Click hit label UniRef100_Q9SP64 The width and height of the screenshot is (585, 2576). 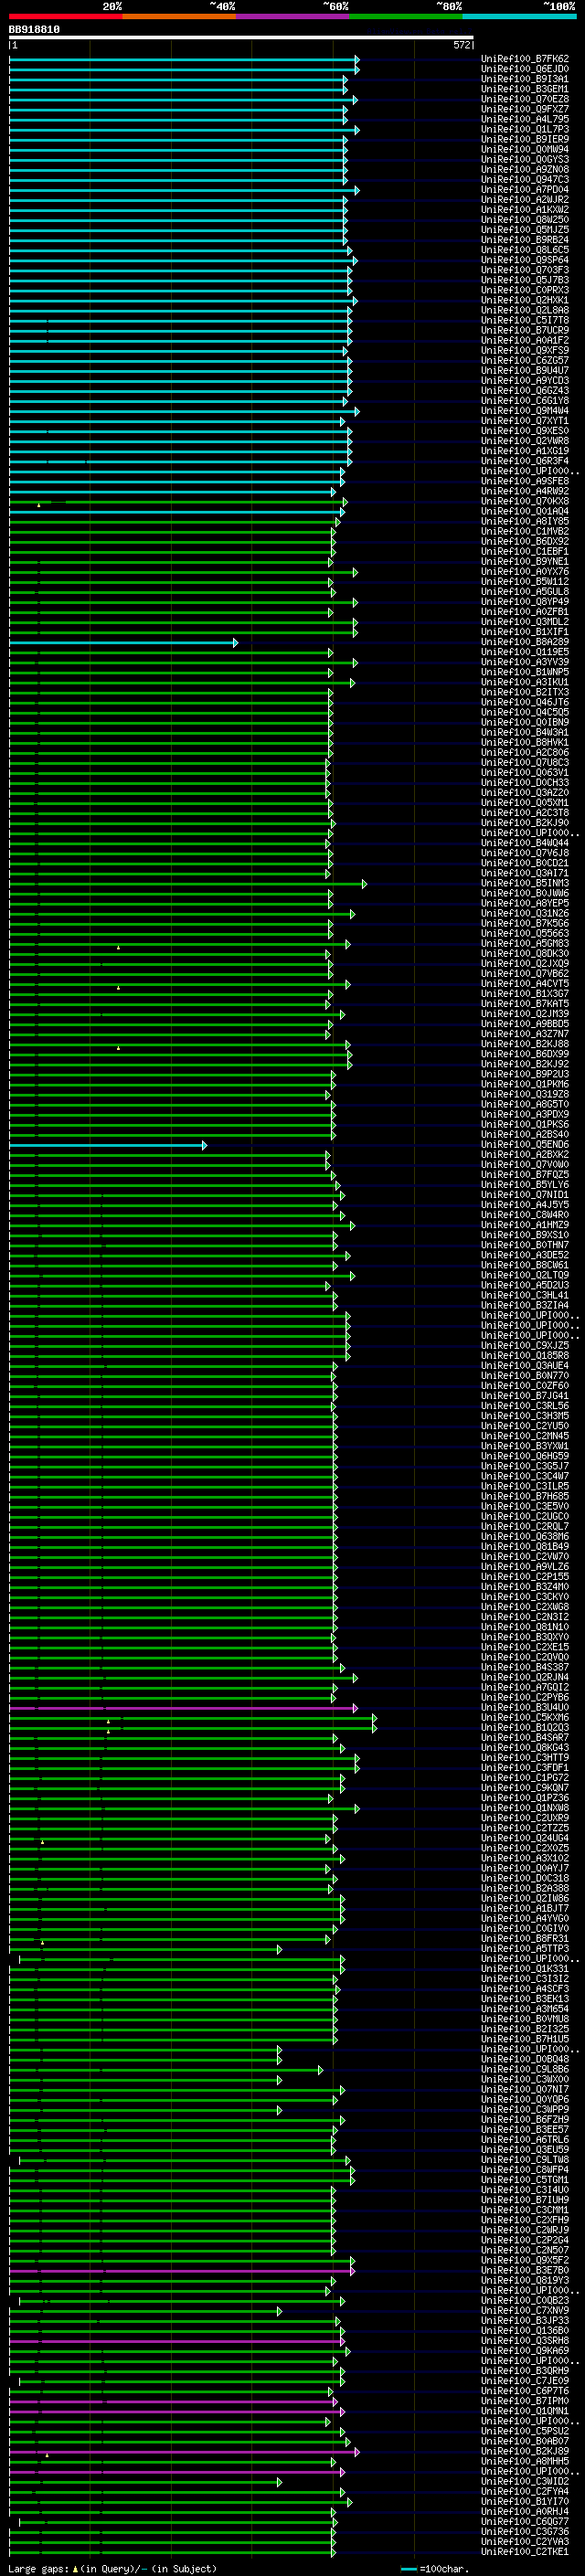[x=525, y=260]
